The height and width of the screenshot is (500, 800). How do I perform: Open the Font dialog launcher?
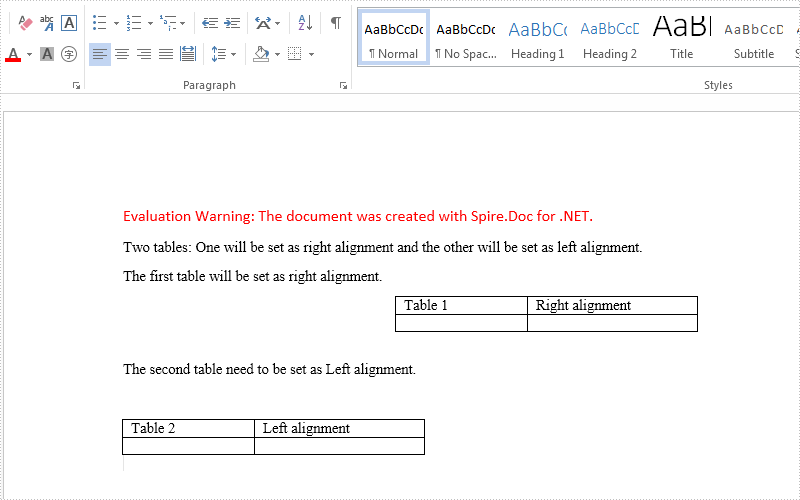pos(76,86)
